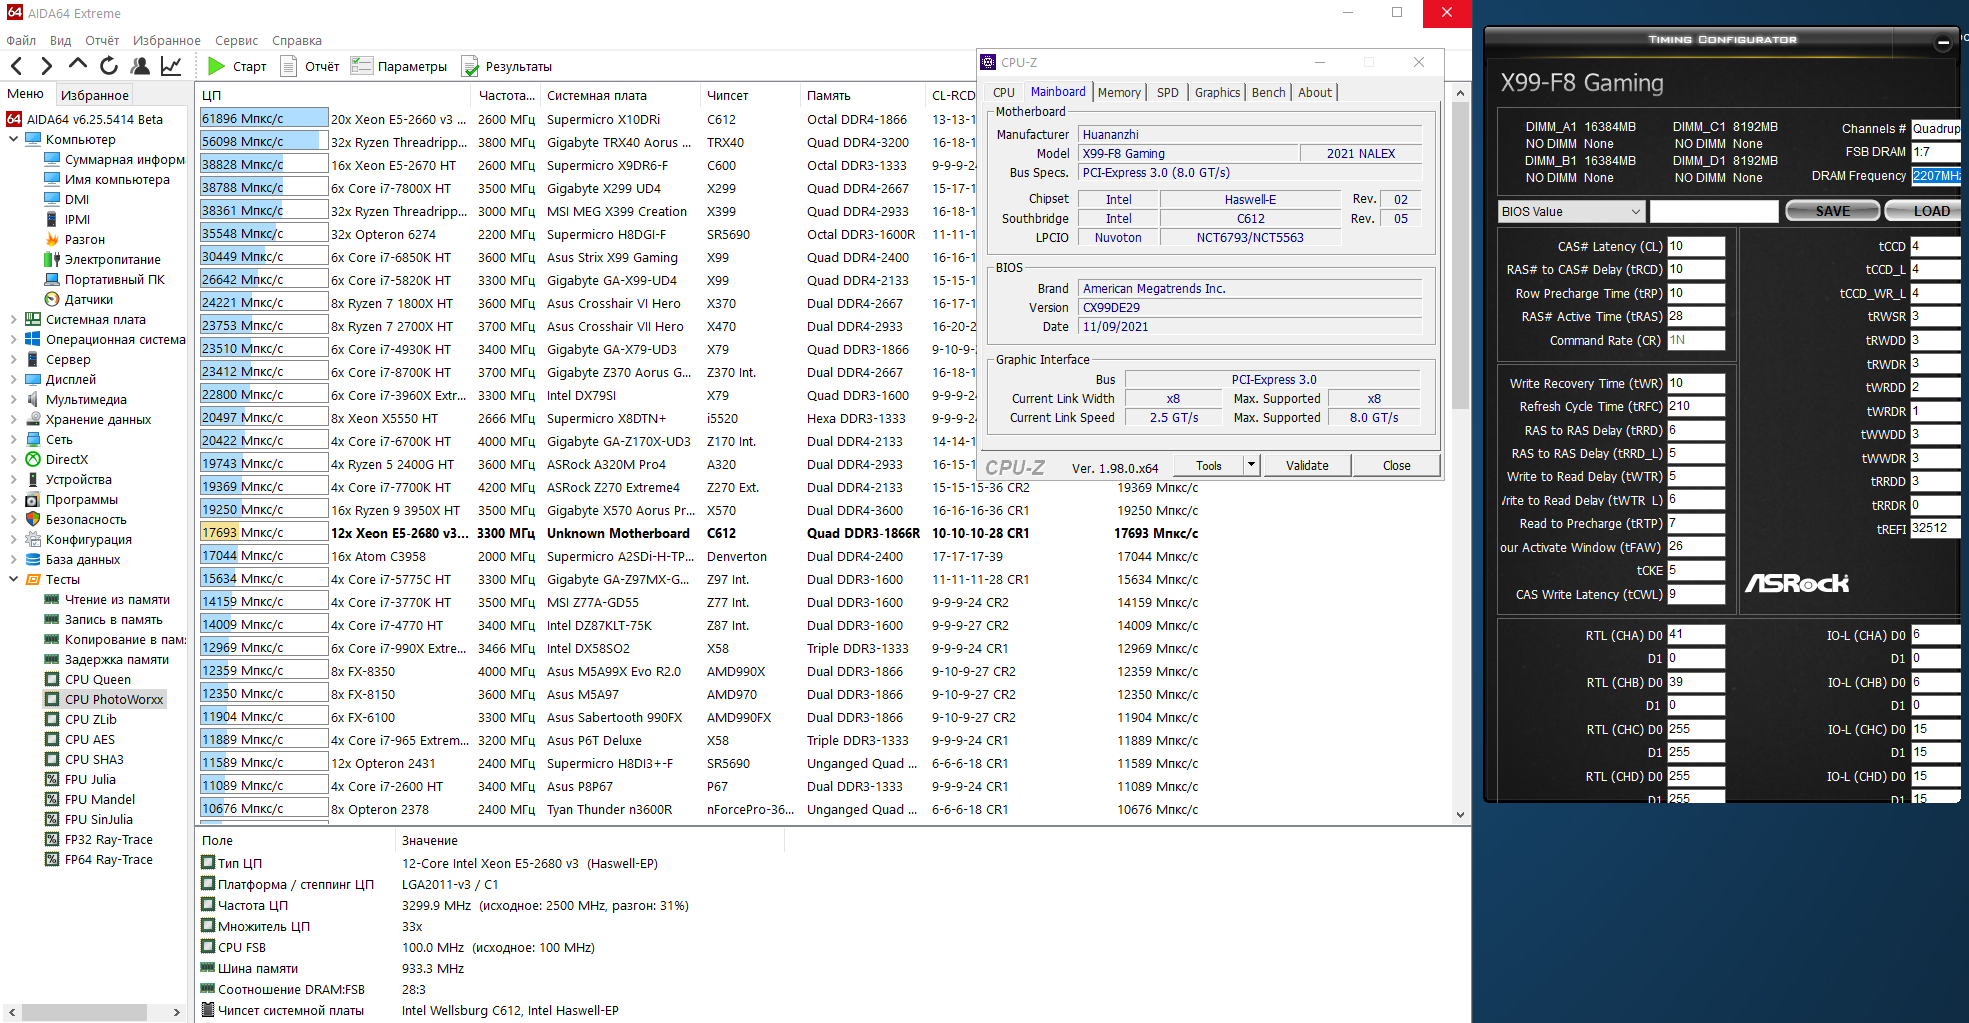The width and height of the screenshot is (1969, 1023).
Task: Click the vertical scrollbar of the AIDA64 results list
Action: 1460,255
